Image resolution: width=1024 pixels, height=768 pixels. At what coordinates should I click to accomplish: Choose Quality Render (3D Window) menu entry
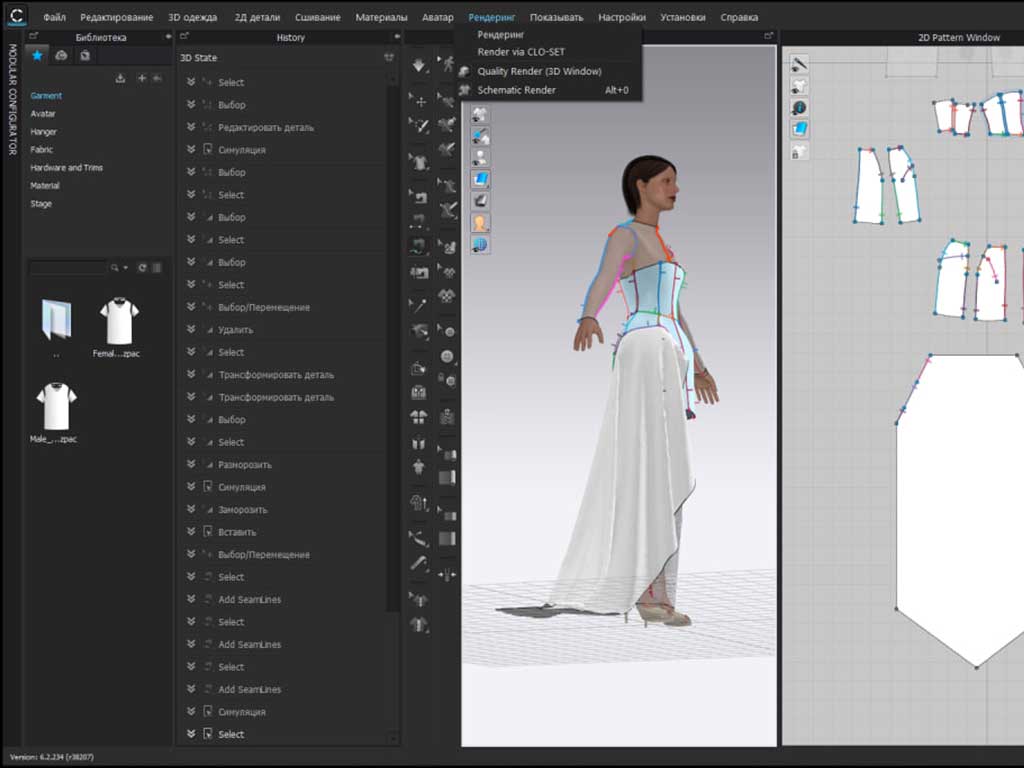[539, 71]
